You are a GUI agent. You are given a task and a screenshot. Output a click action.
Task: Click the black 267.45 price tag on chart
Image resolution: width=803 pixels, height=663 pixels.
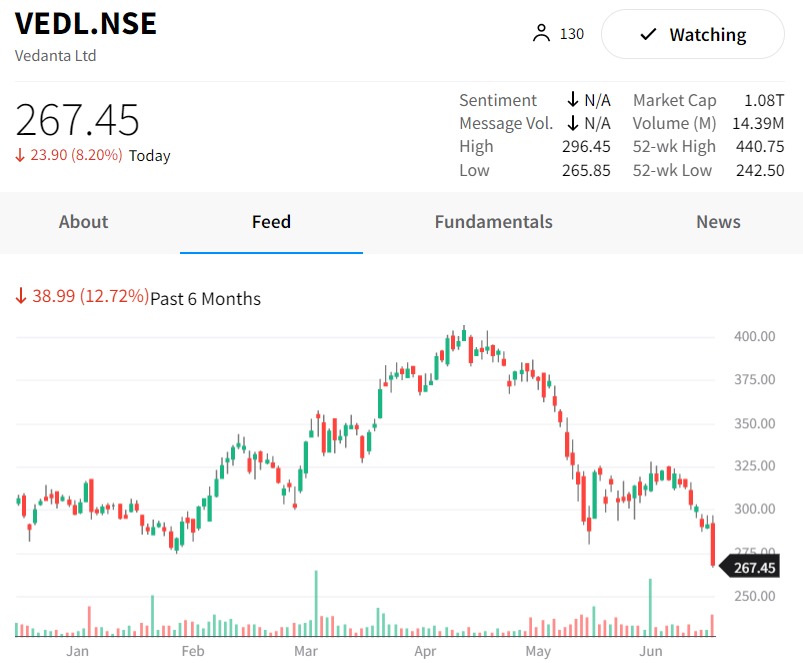753,568
